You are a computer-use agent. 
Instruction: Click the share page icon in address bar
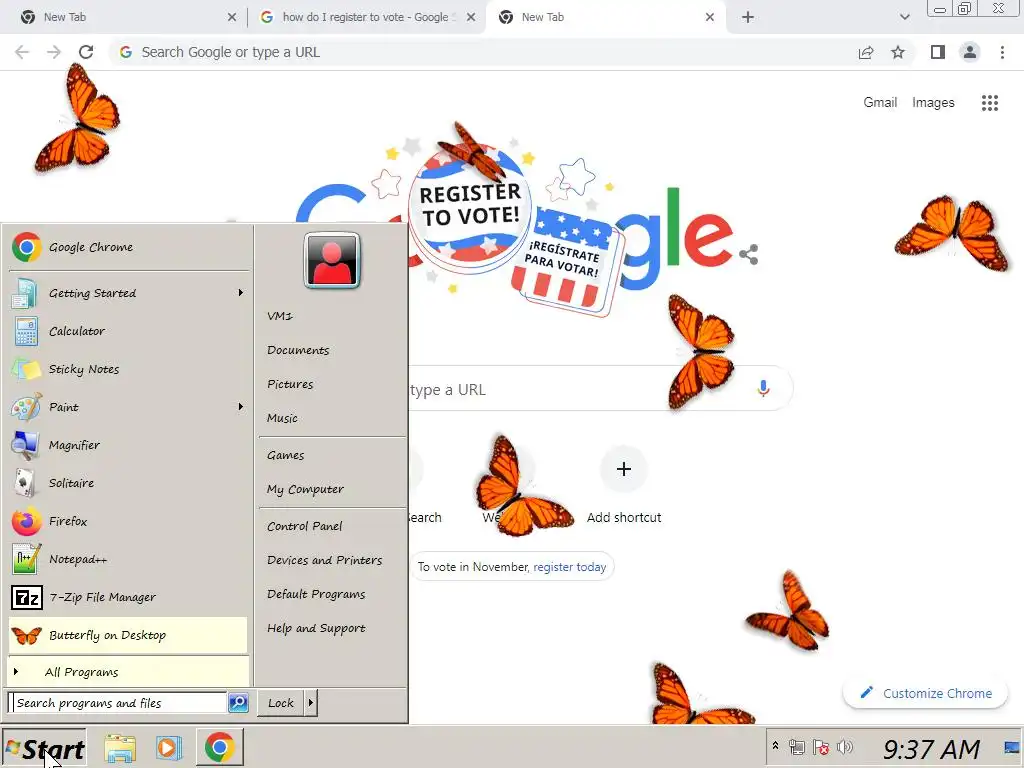(866, 52)
